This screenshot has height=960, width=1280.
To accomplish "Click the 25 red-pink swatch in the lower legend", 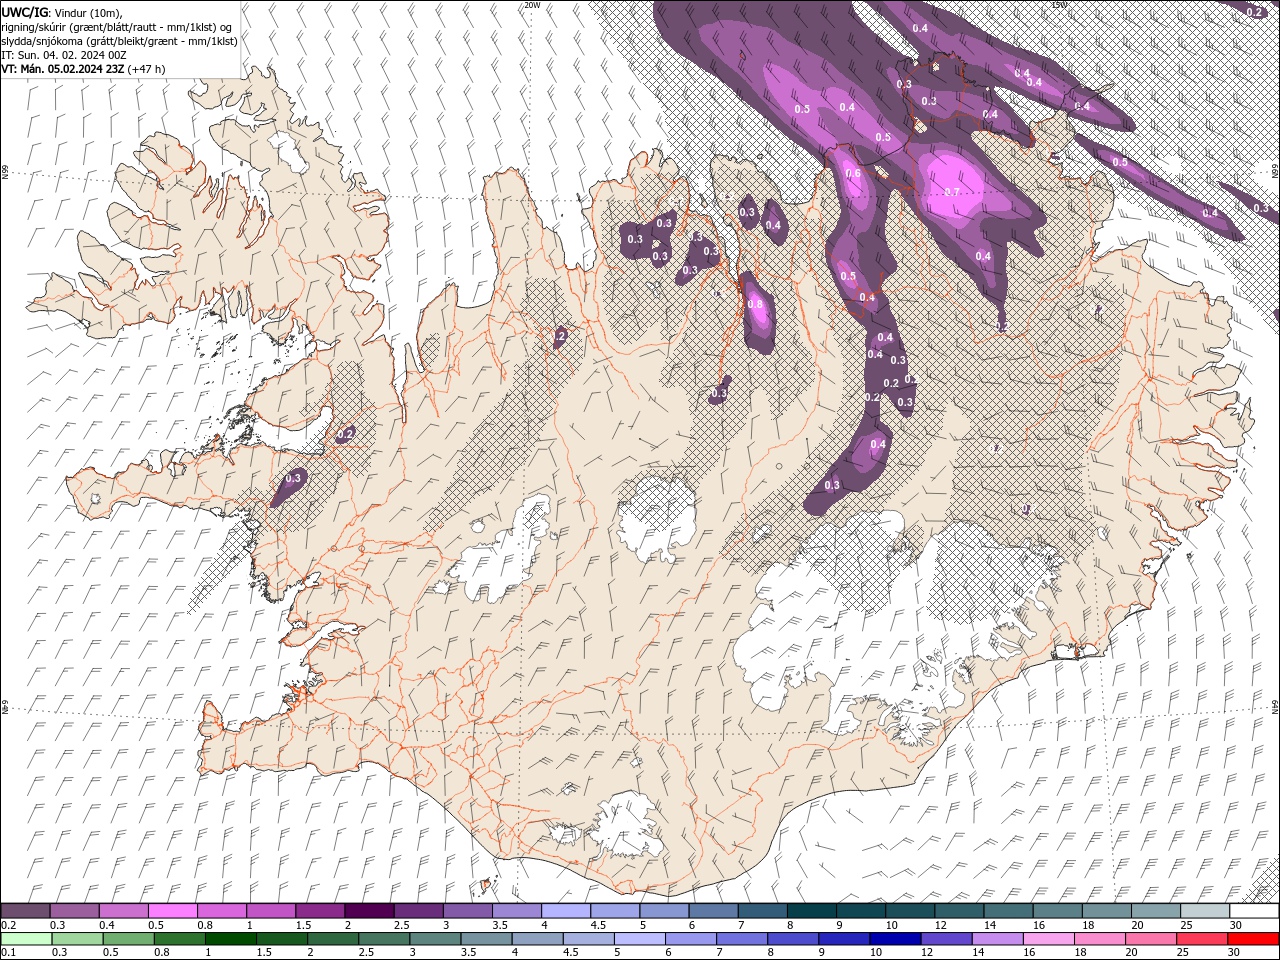I will (1201, 938).
